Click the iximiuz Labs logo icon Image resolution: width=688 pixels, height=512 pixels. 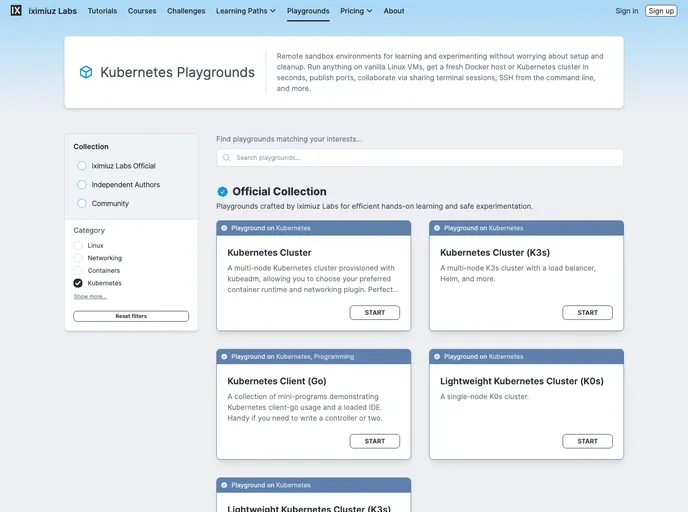pyautogui.click(x=16, y=11)
